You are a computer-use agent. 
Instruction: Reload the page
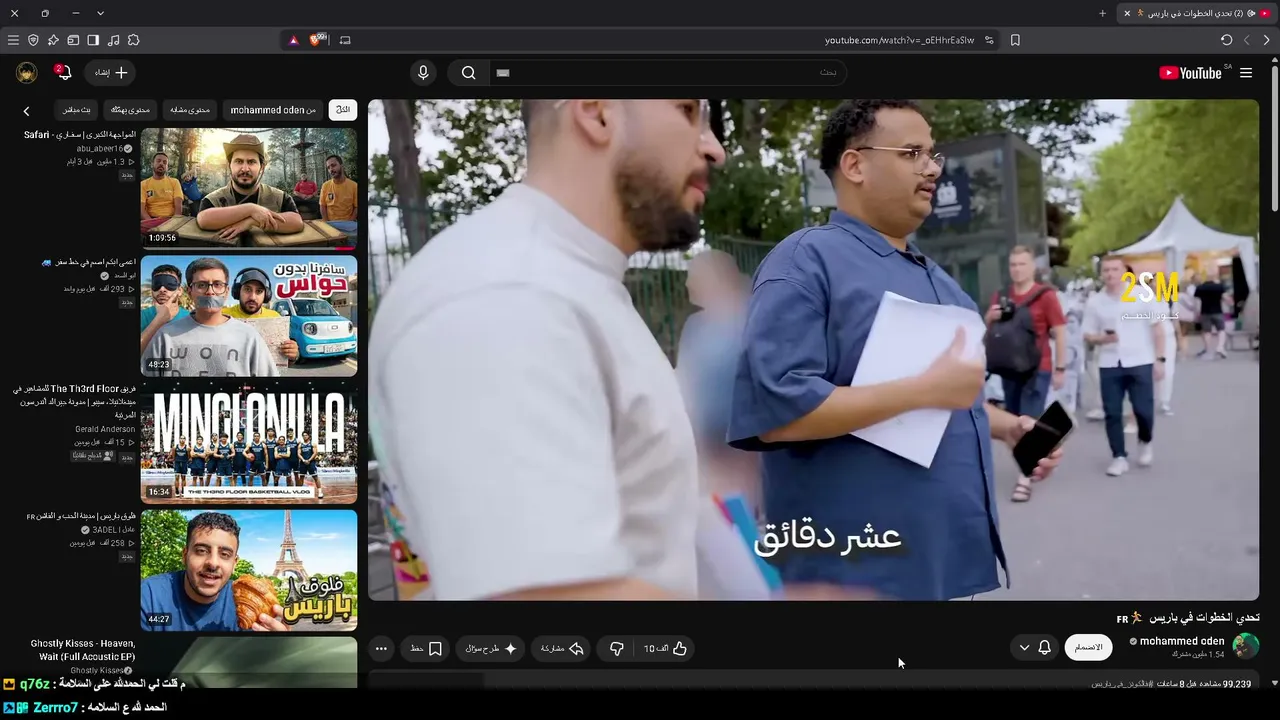click(1226, 40)
